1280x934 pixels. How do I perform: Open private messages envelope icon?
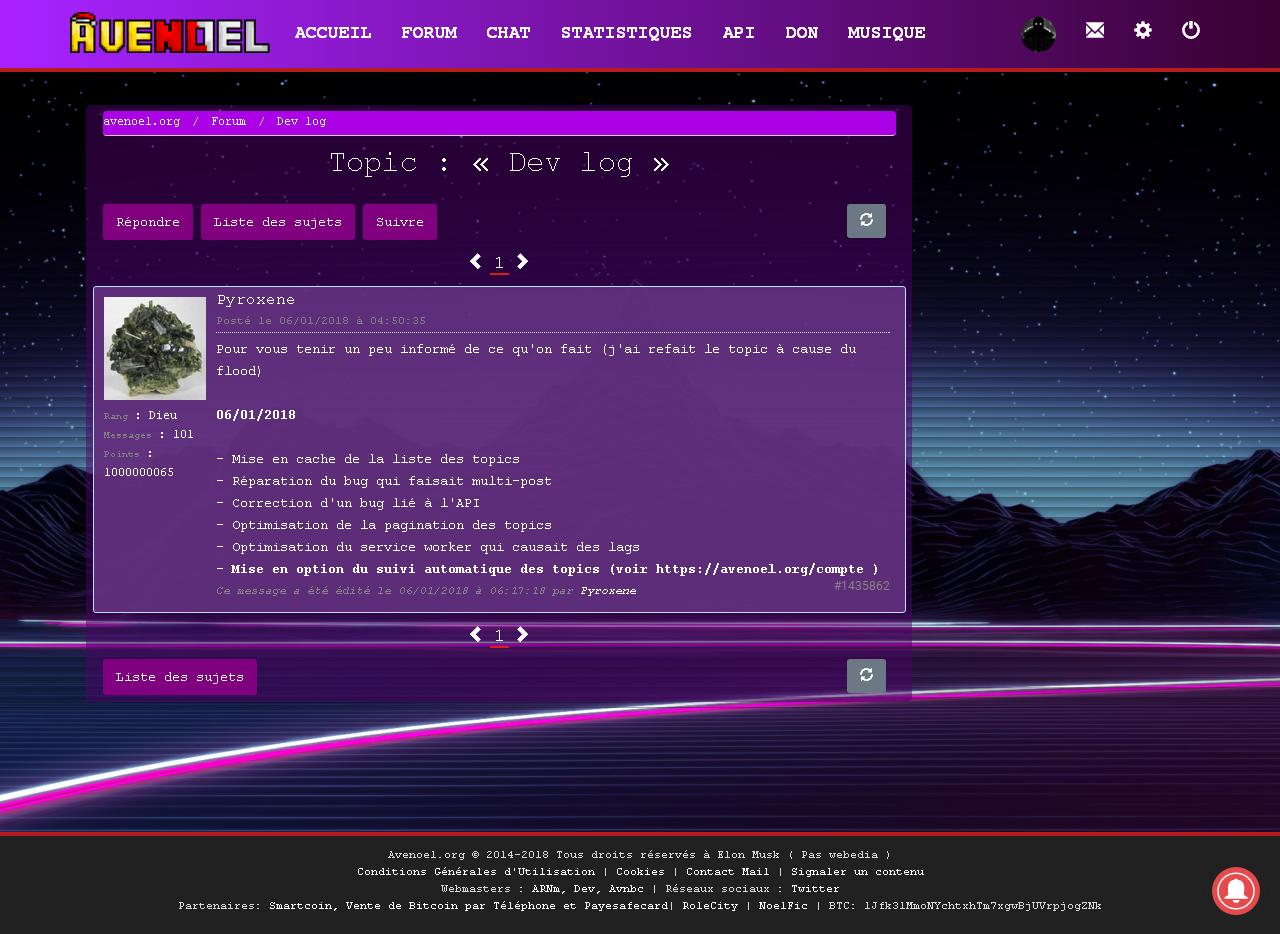[1095, 30]
